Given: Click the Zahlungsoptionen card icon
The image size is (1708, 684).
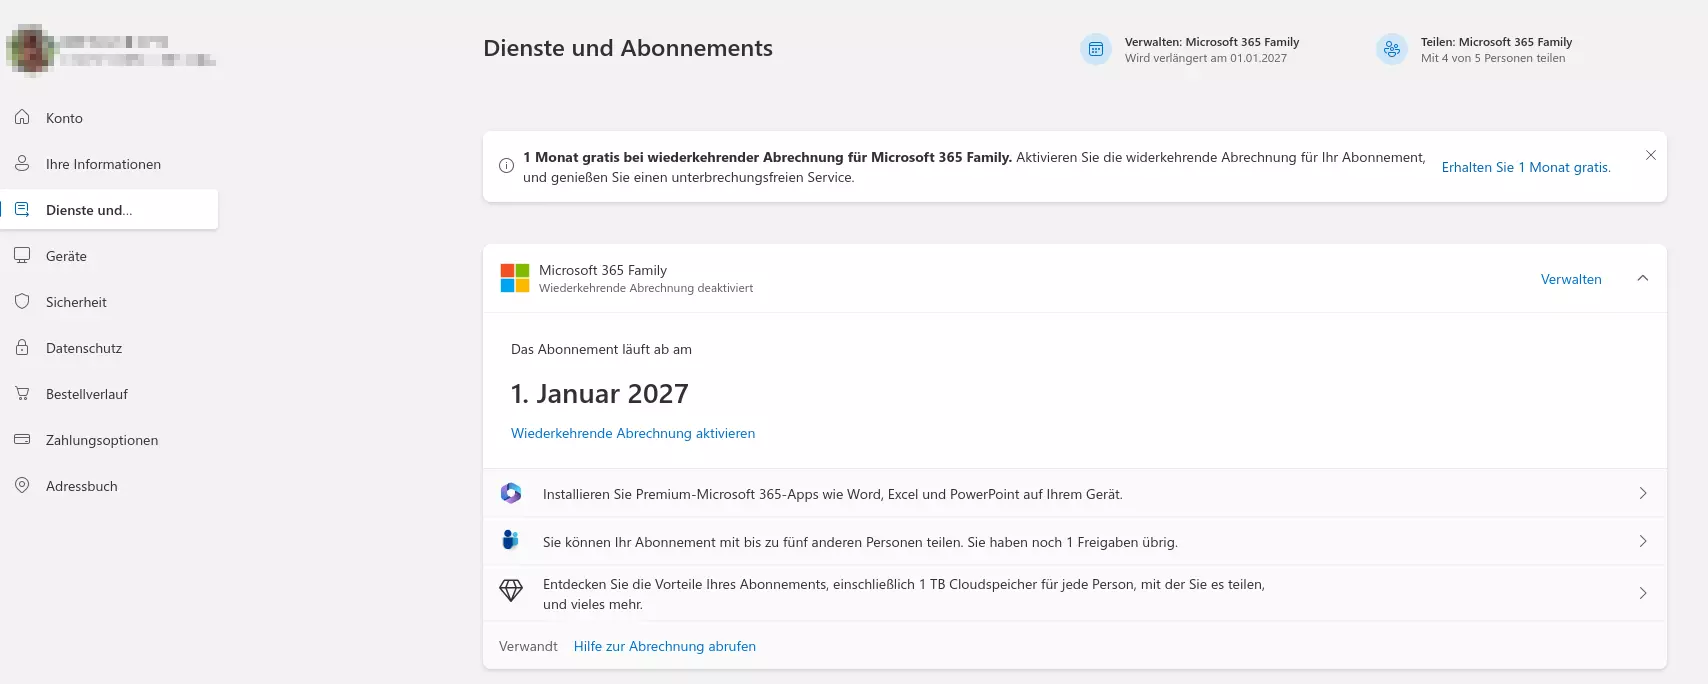Looking at the screenshot, I should (x=22, y=439).
